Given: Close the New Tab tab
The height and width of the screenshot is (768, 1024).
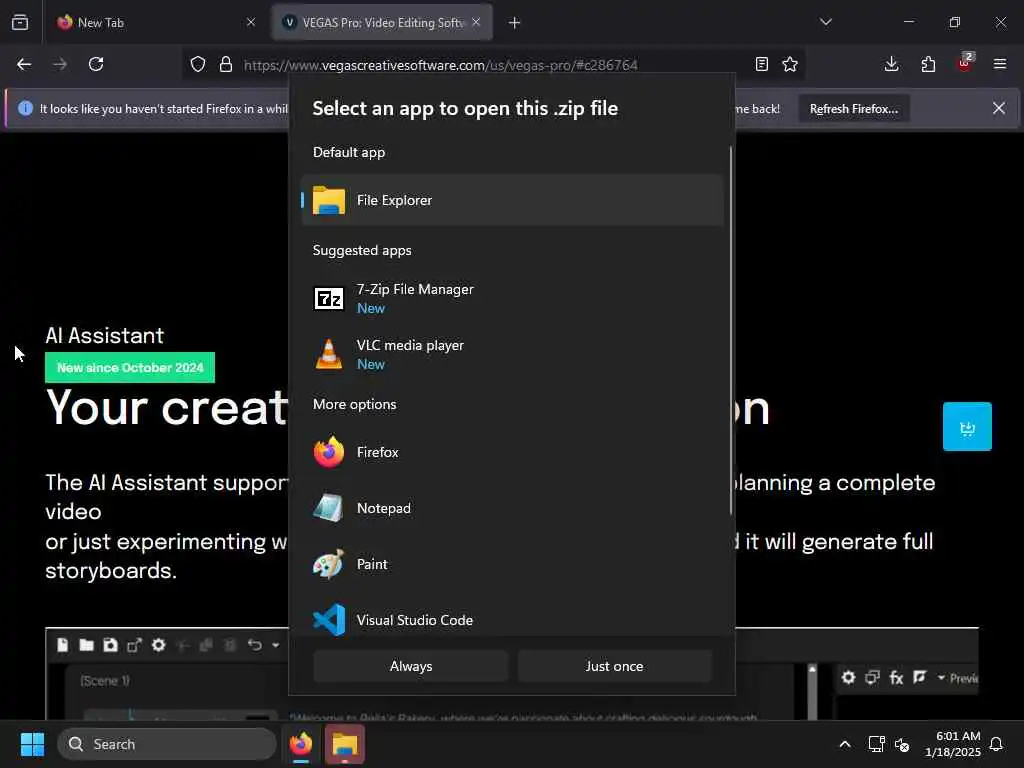Looking at the screenshot, I should coord(251,22).
